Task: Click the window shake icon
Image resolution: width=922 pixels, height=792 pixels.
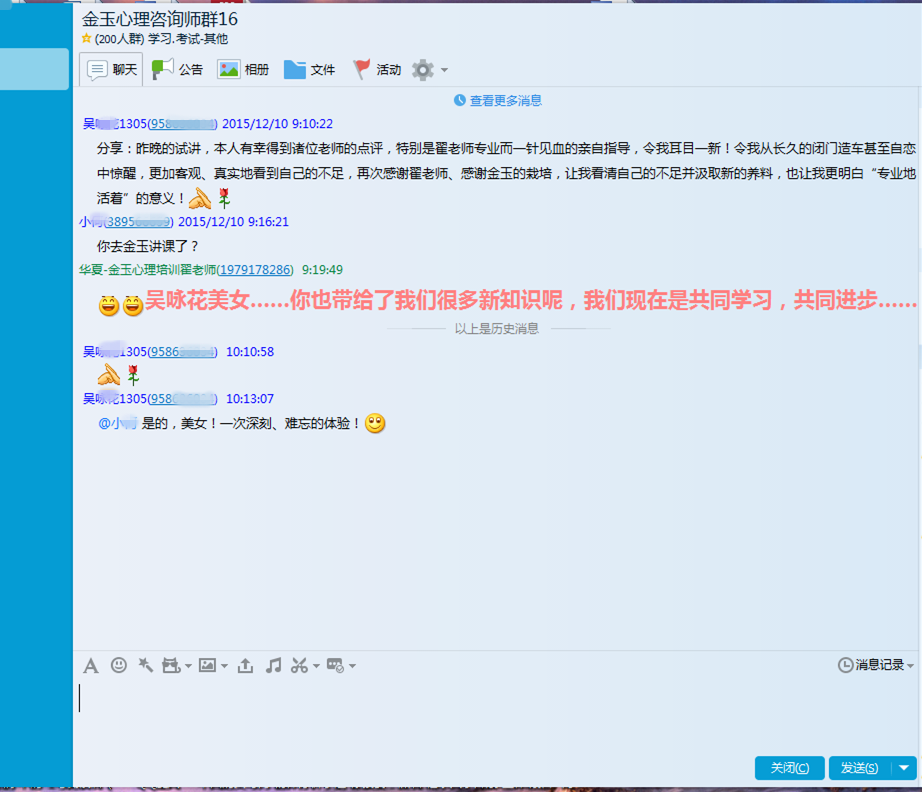Action: 145,665
